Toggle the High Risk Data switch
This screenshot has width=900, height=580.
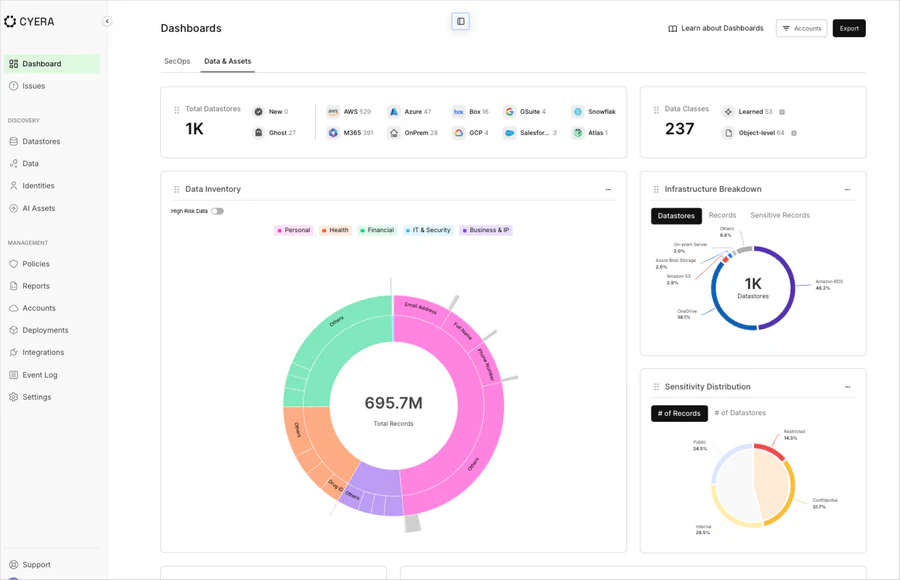(217, 210)
